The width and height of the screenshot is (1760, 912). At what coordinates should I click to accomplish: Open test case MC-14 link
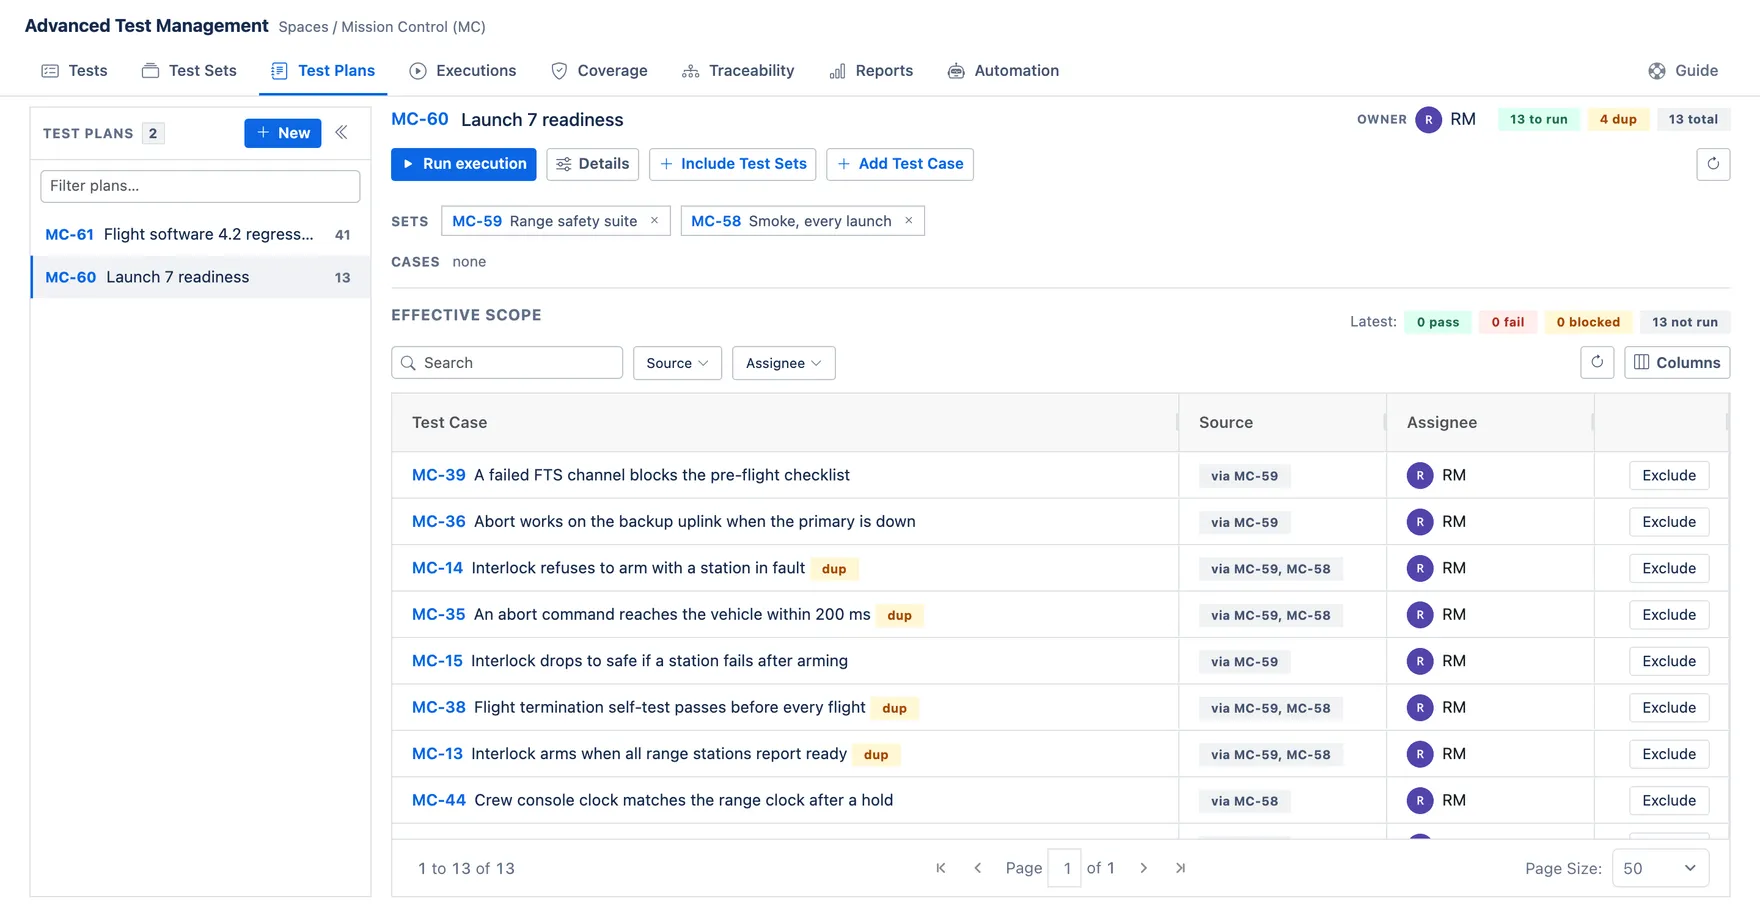437,568
